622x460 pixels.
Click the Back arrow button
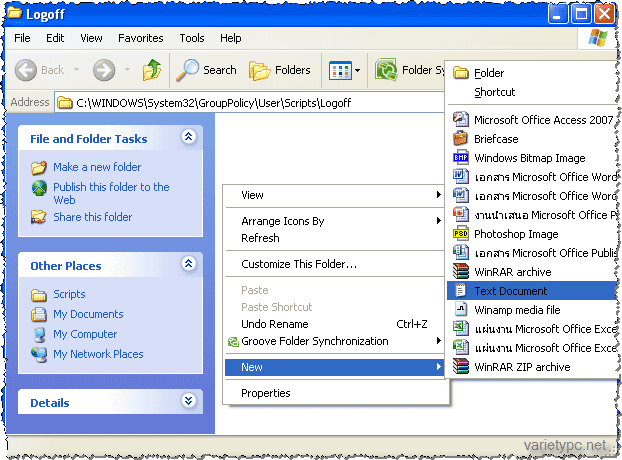(26, 70)
